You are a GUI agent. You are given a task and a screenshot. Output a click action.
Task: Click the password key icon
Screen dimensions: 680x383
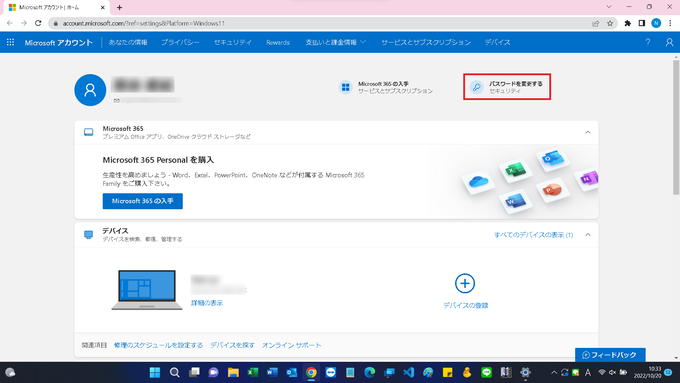click(477, 87)
